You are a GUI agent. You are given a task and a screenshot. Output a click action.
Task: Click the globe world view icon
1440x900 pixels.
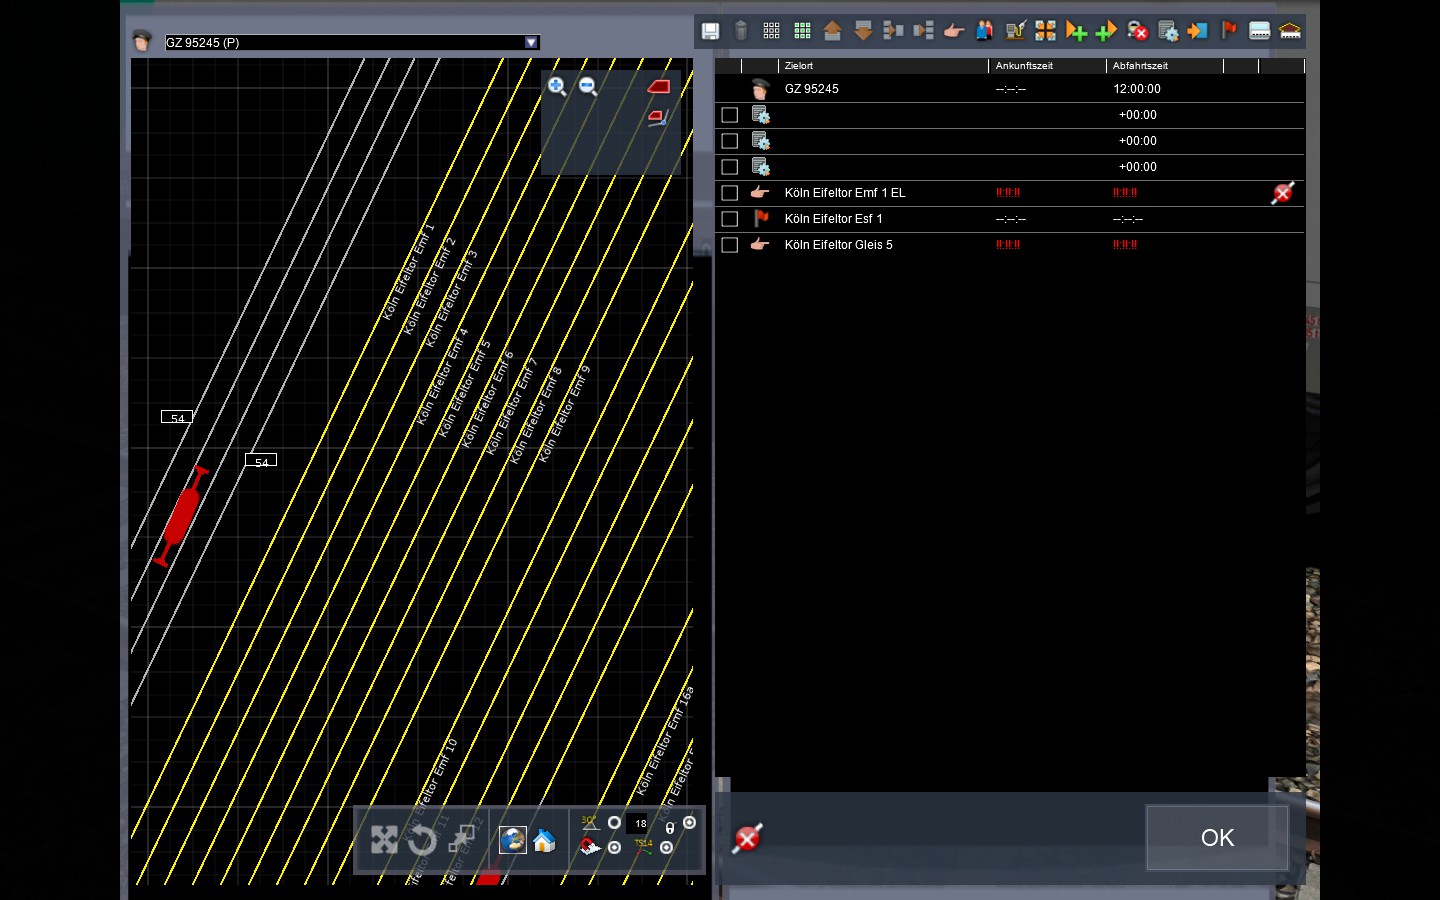(x=513, y=840)
